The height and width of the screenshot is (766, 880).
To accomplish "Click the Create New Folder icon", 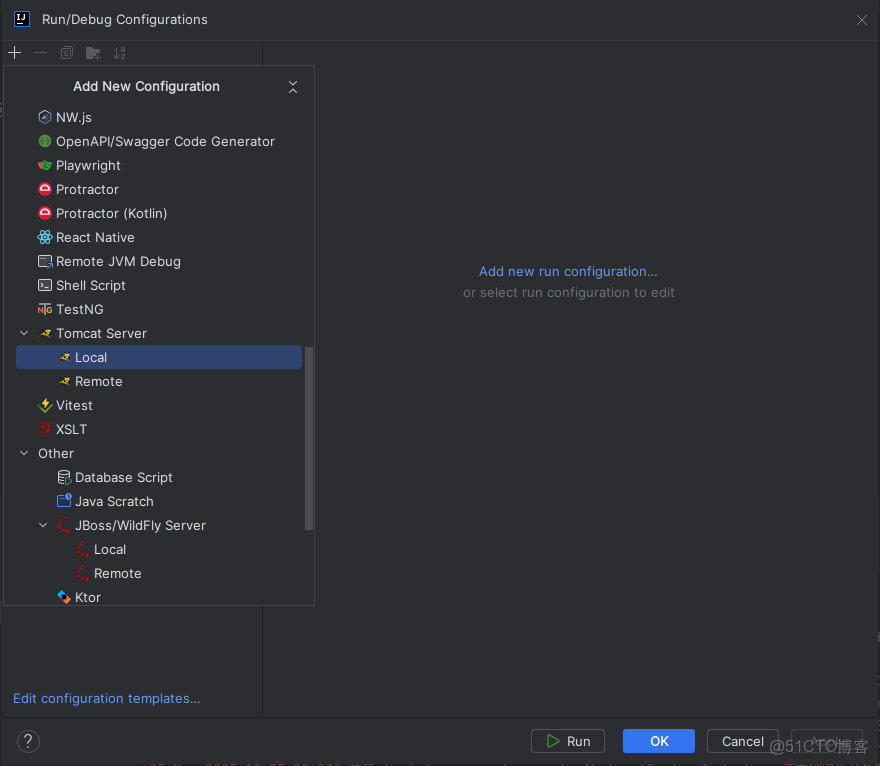I will point(93,53).
